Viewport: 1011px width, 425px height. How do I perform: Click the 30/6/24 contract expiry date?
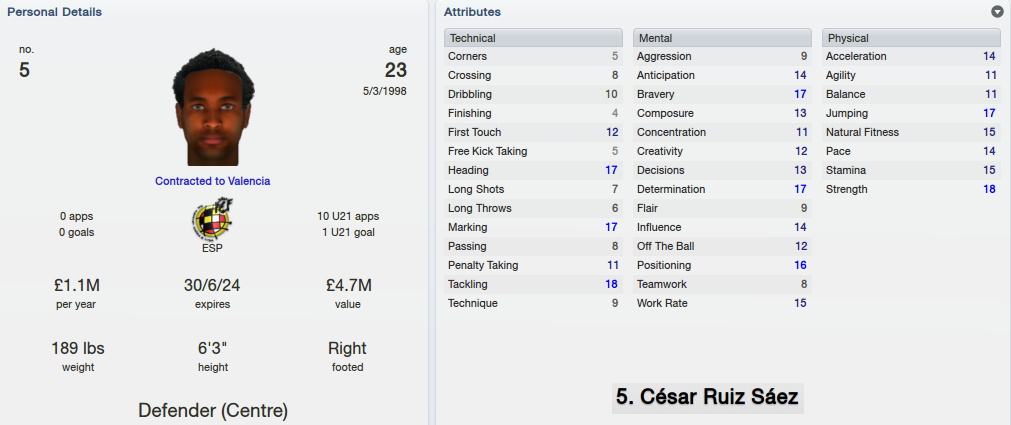(x=212, y=285)
